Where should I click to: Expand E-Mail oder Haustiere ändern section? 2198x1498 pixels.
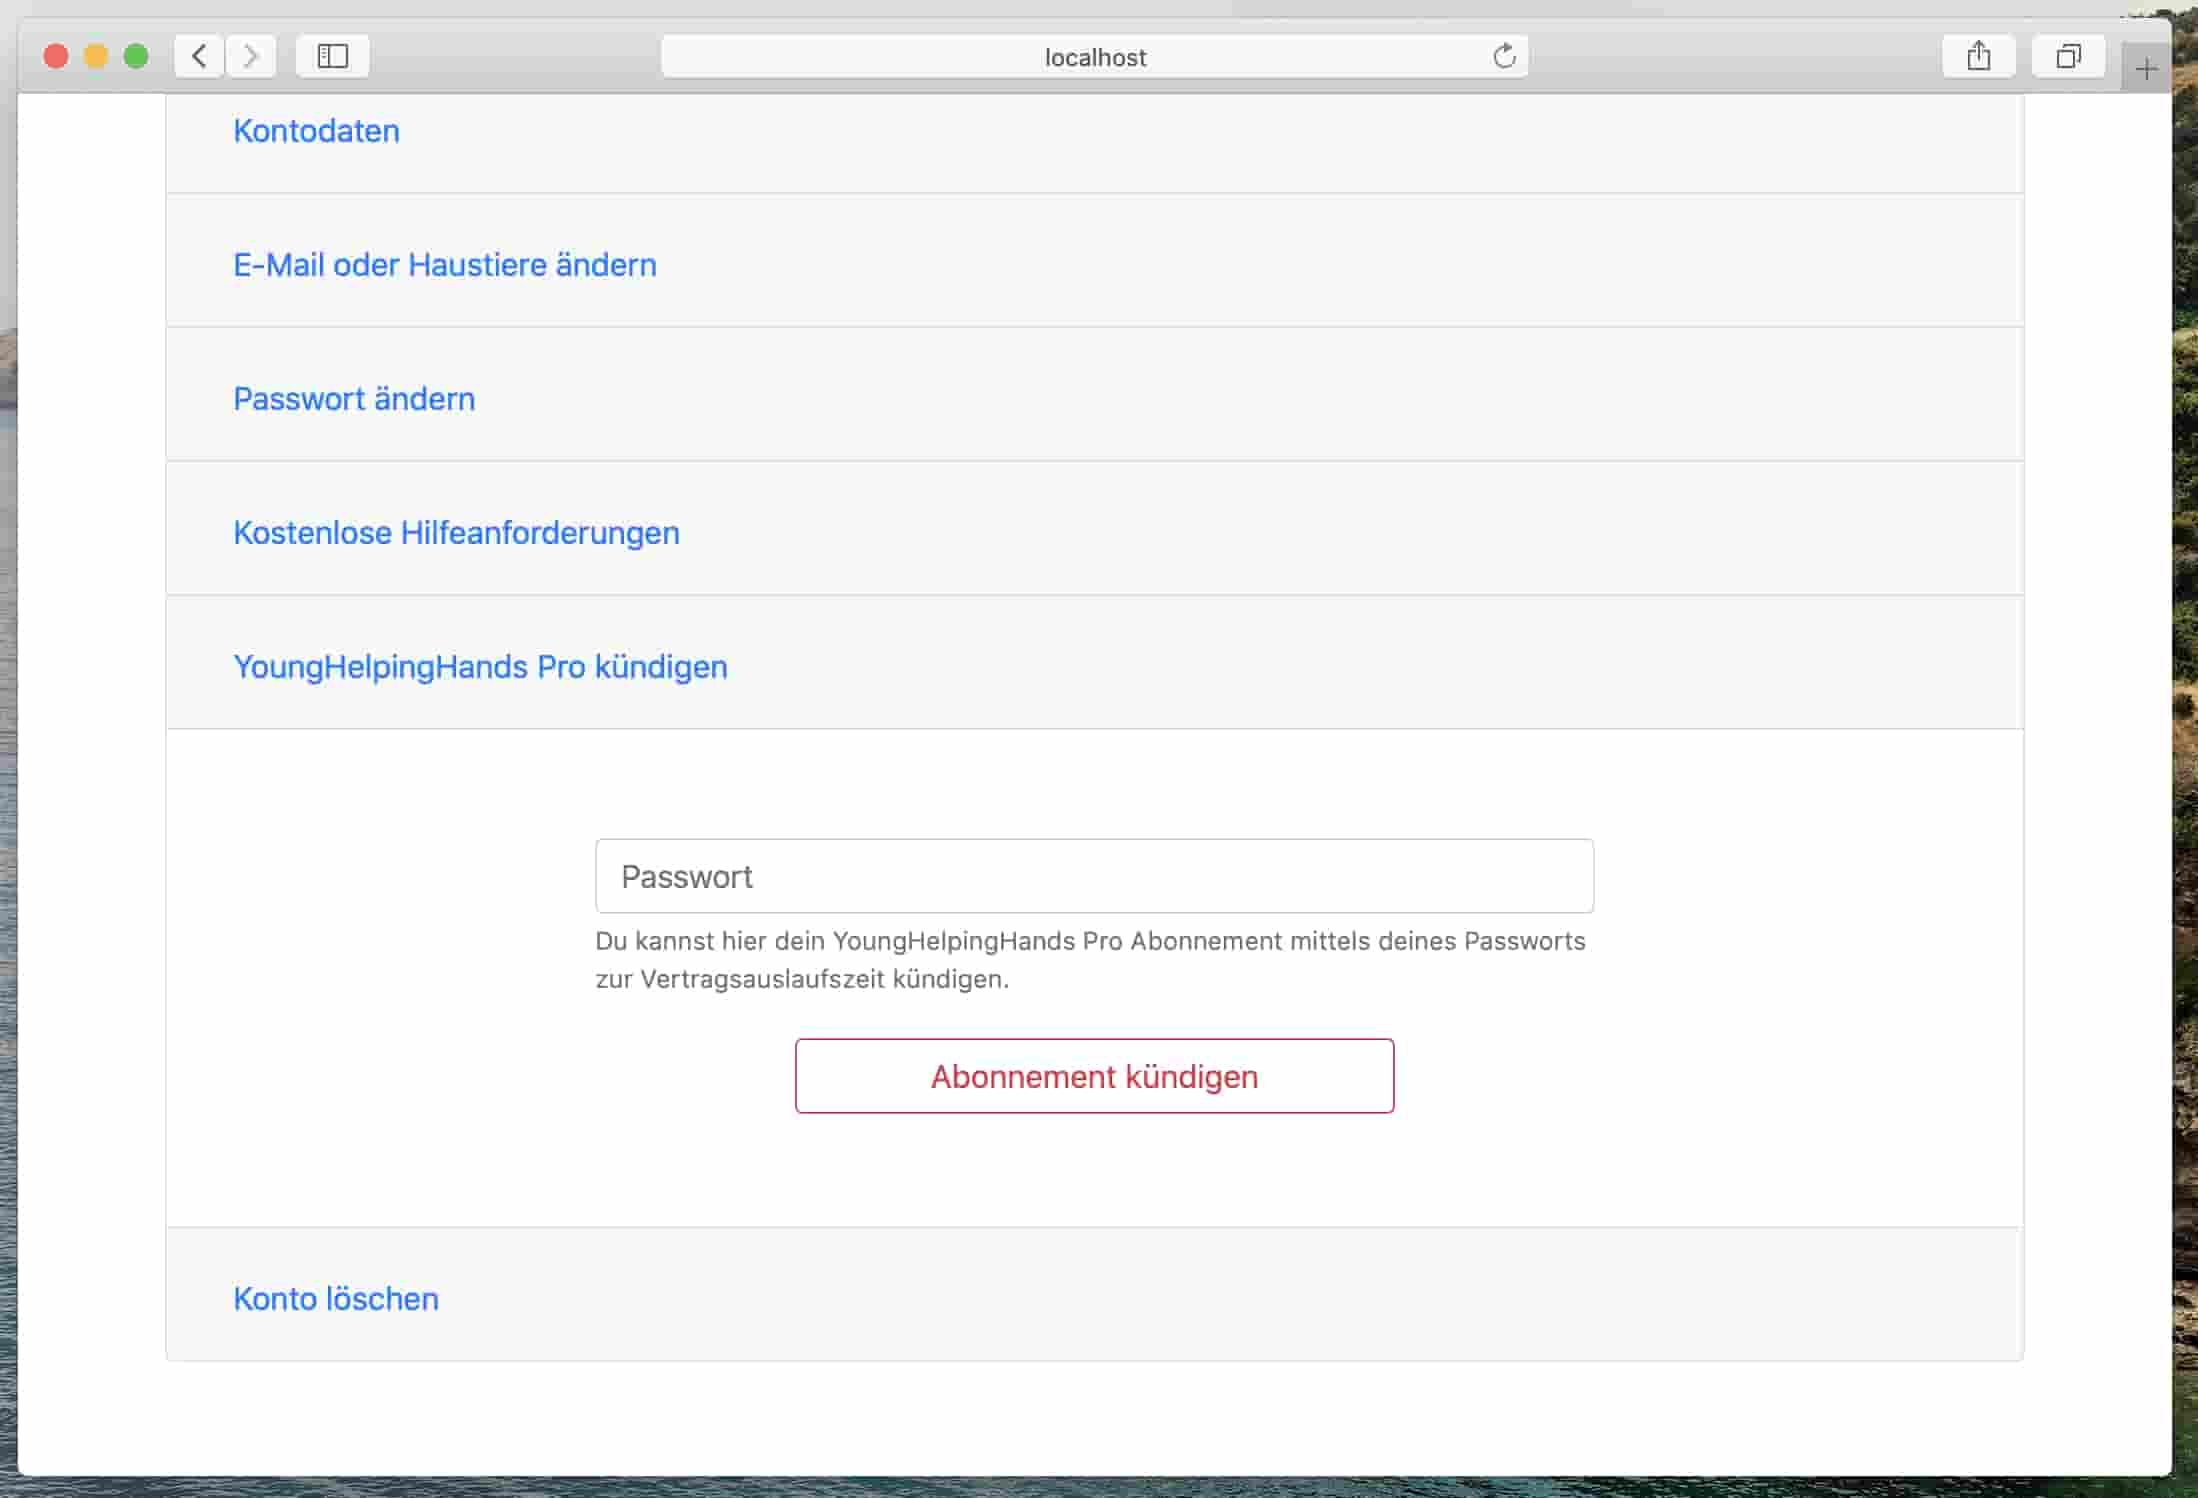coord(445,265)
